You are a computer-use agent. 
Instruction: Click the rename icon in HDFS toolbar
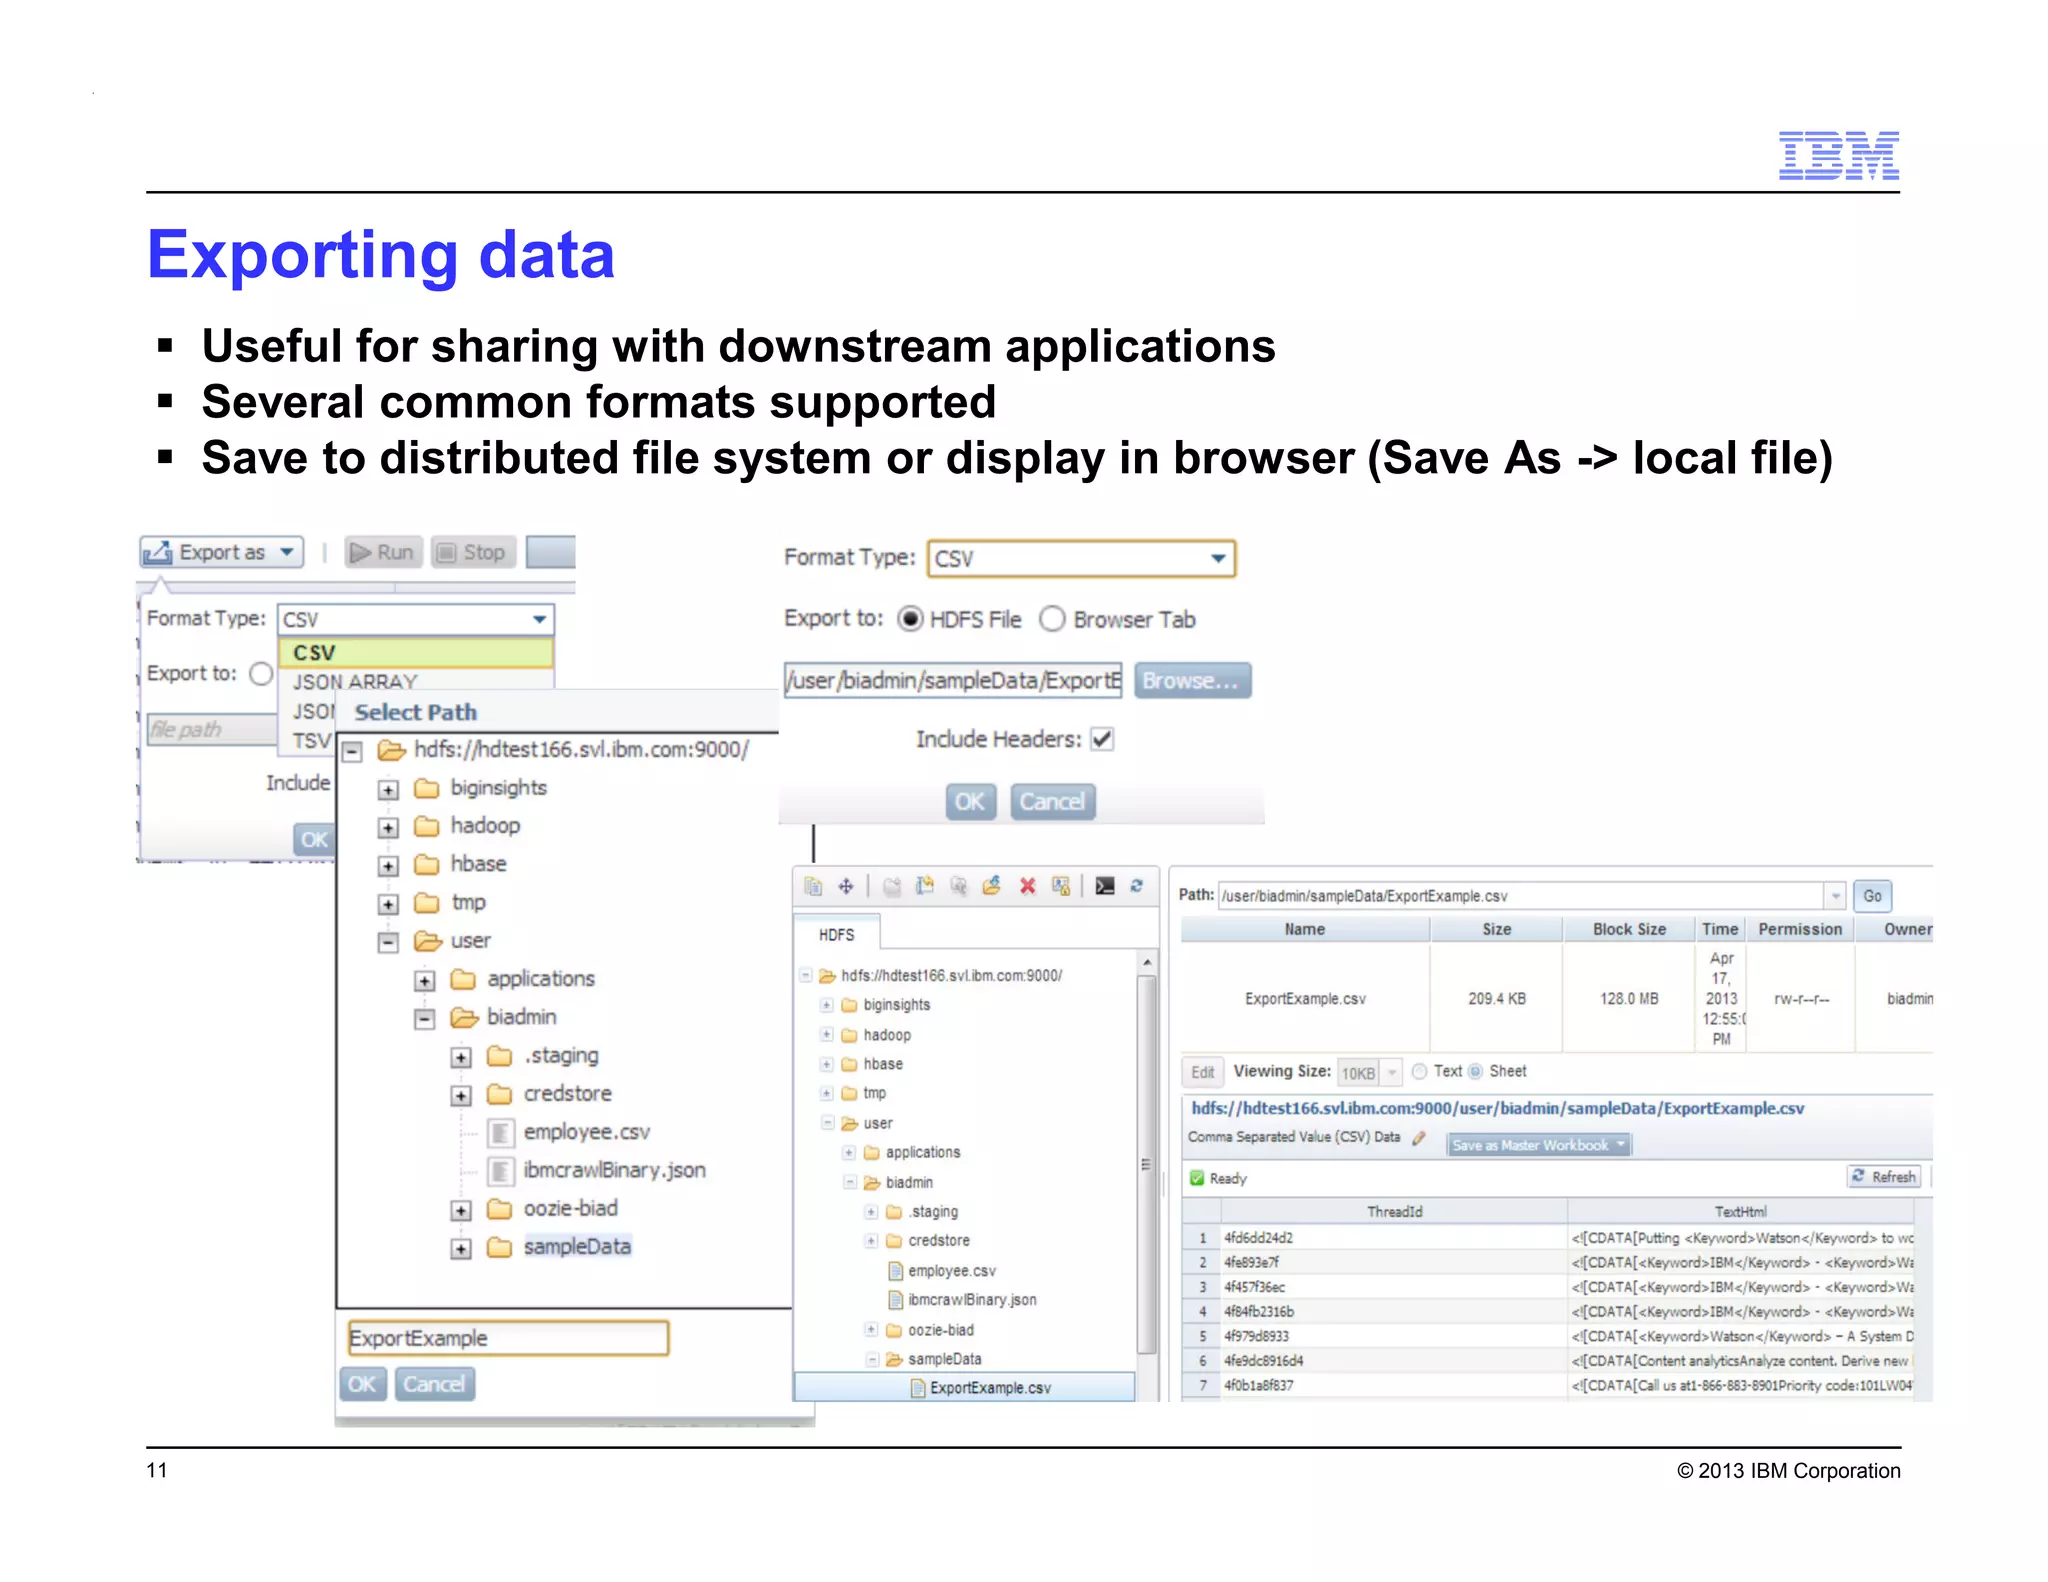coord(925,886)
